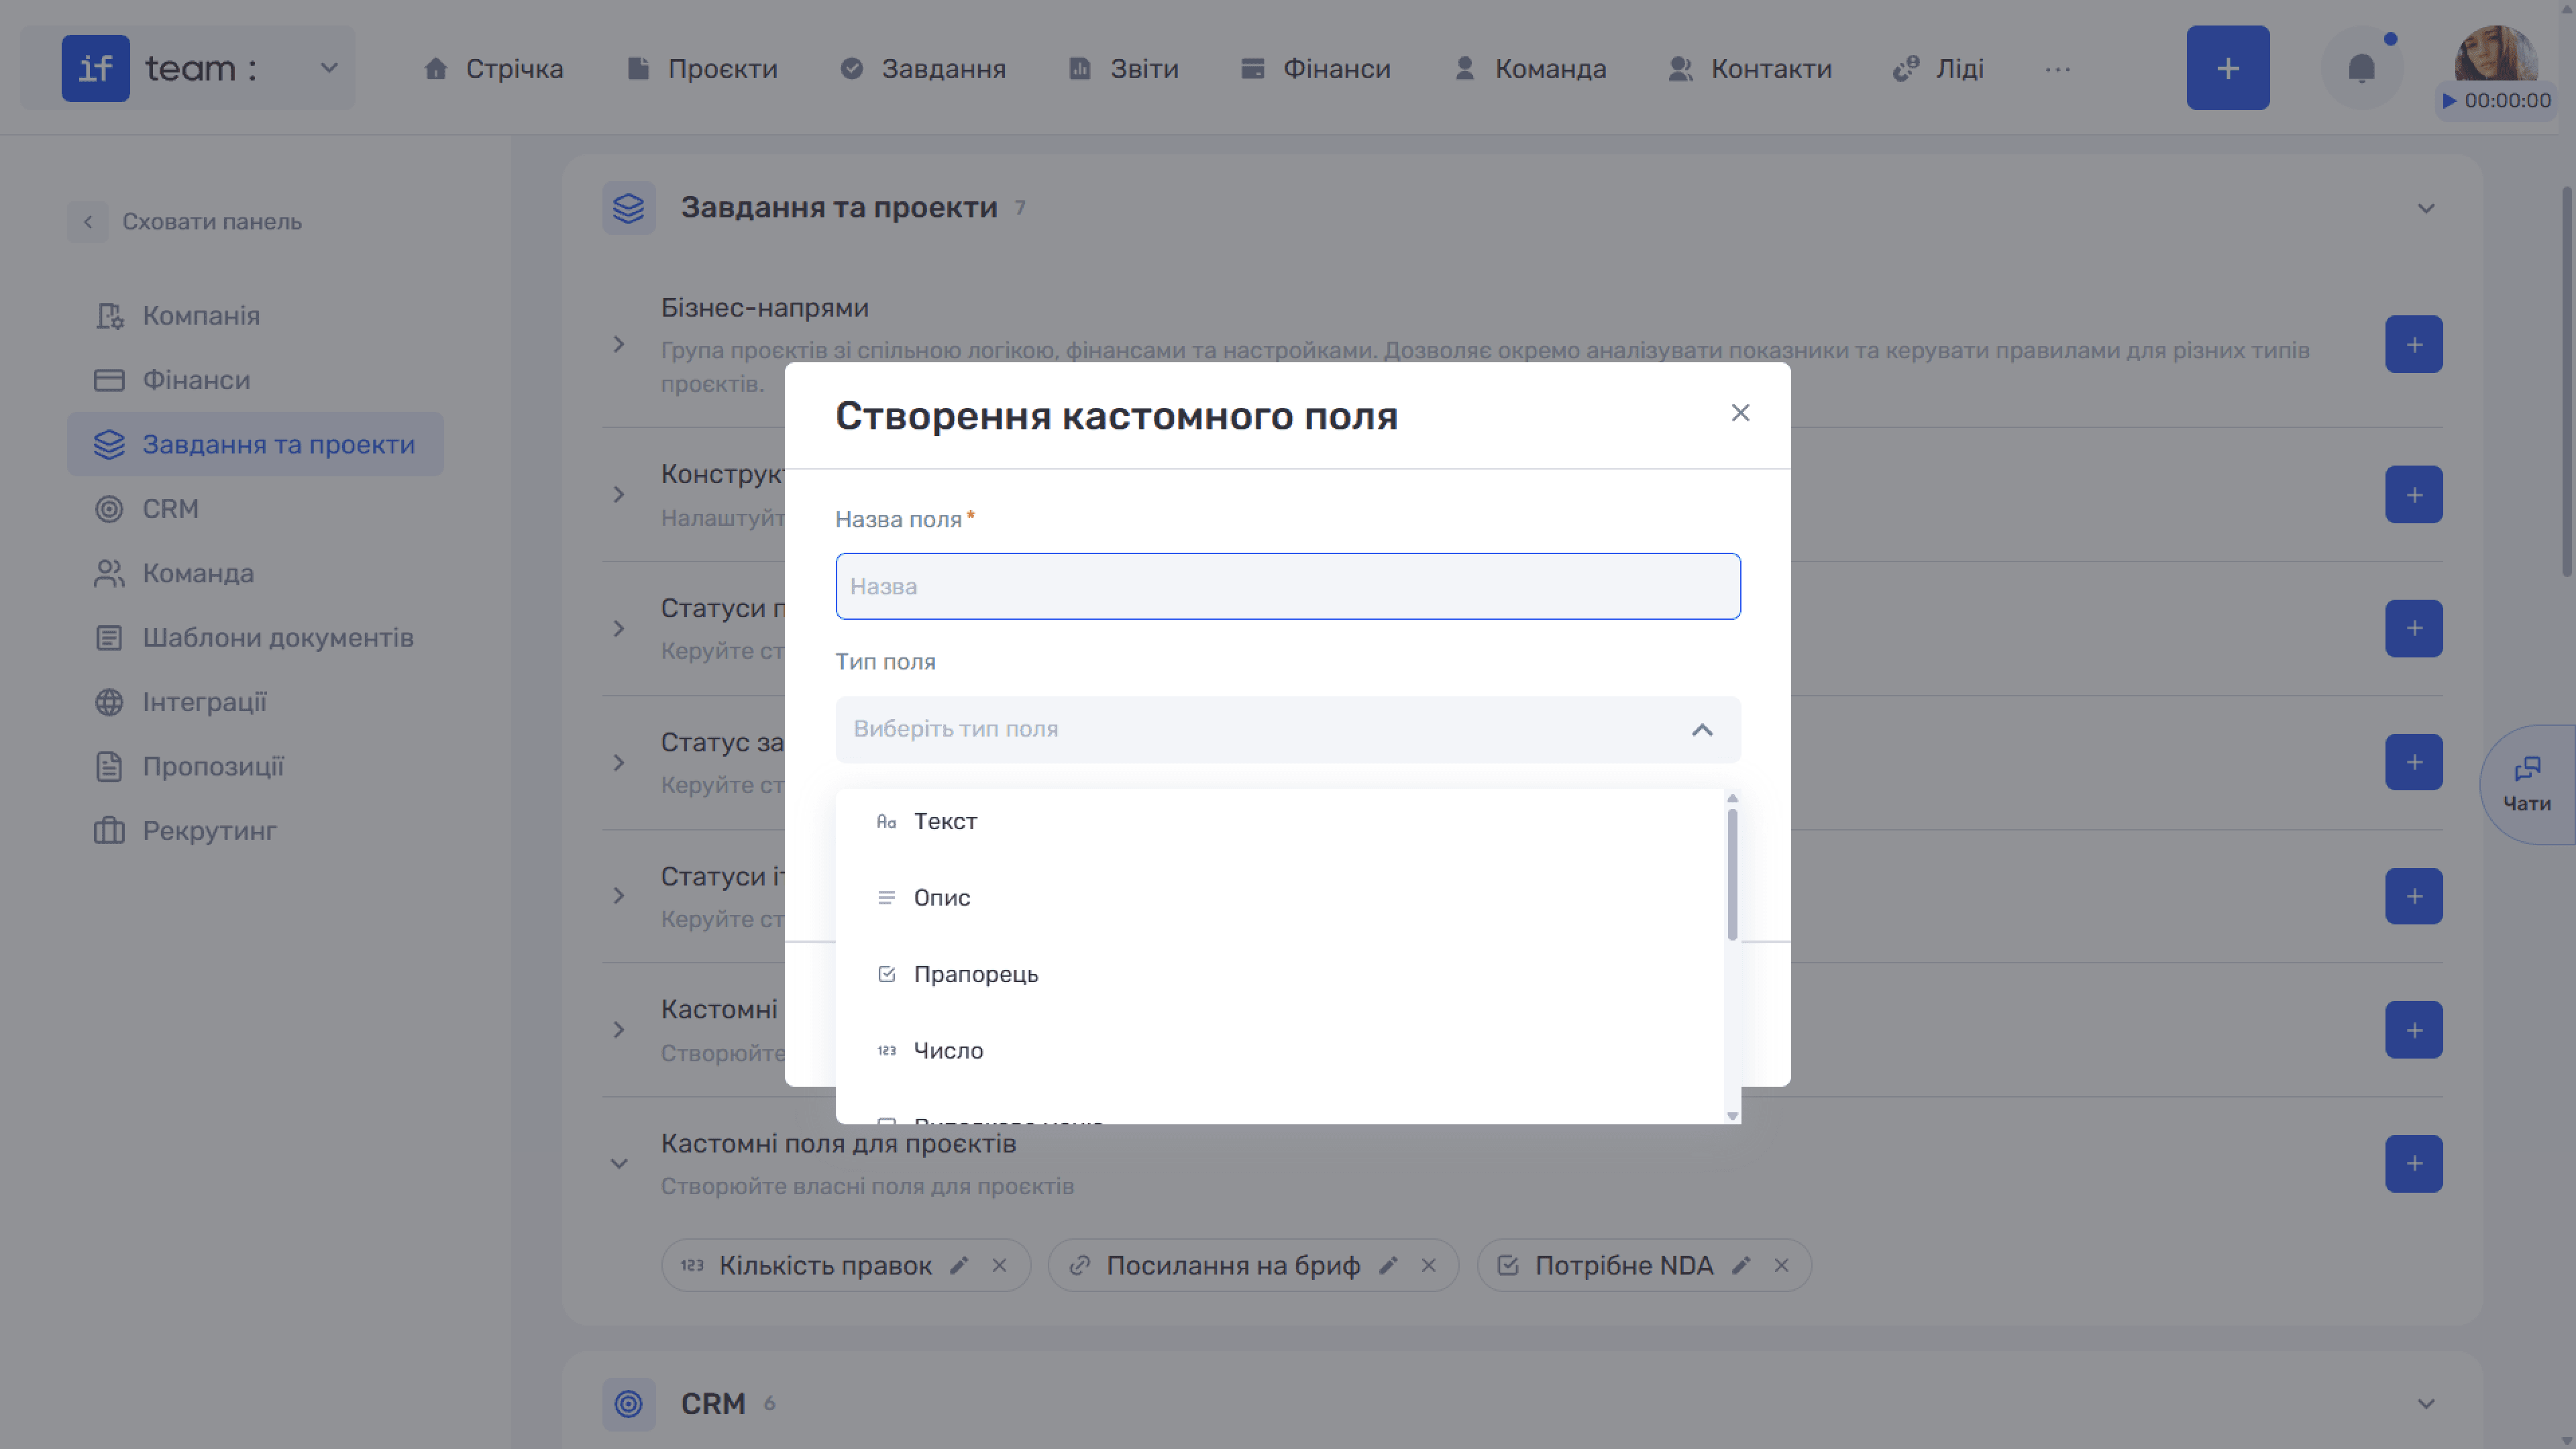Open the team workspace dropdown chevron
Image resolution: width=2576 pixels, height=1449 pixels.
(x=329, y=68)
